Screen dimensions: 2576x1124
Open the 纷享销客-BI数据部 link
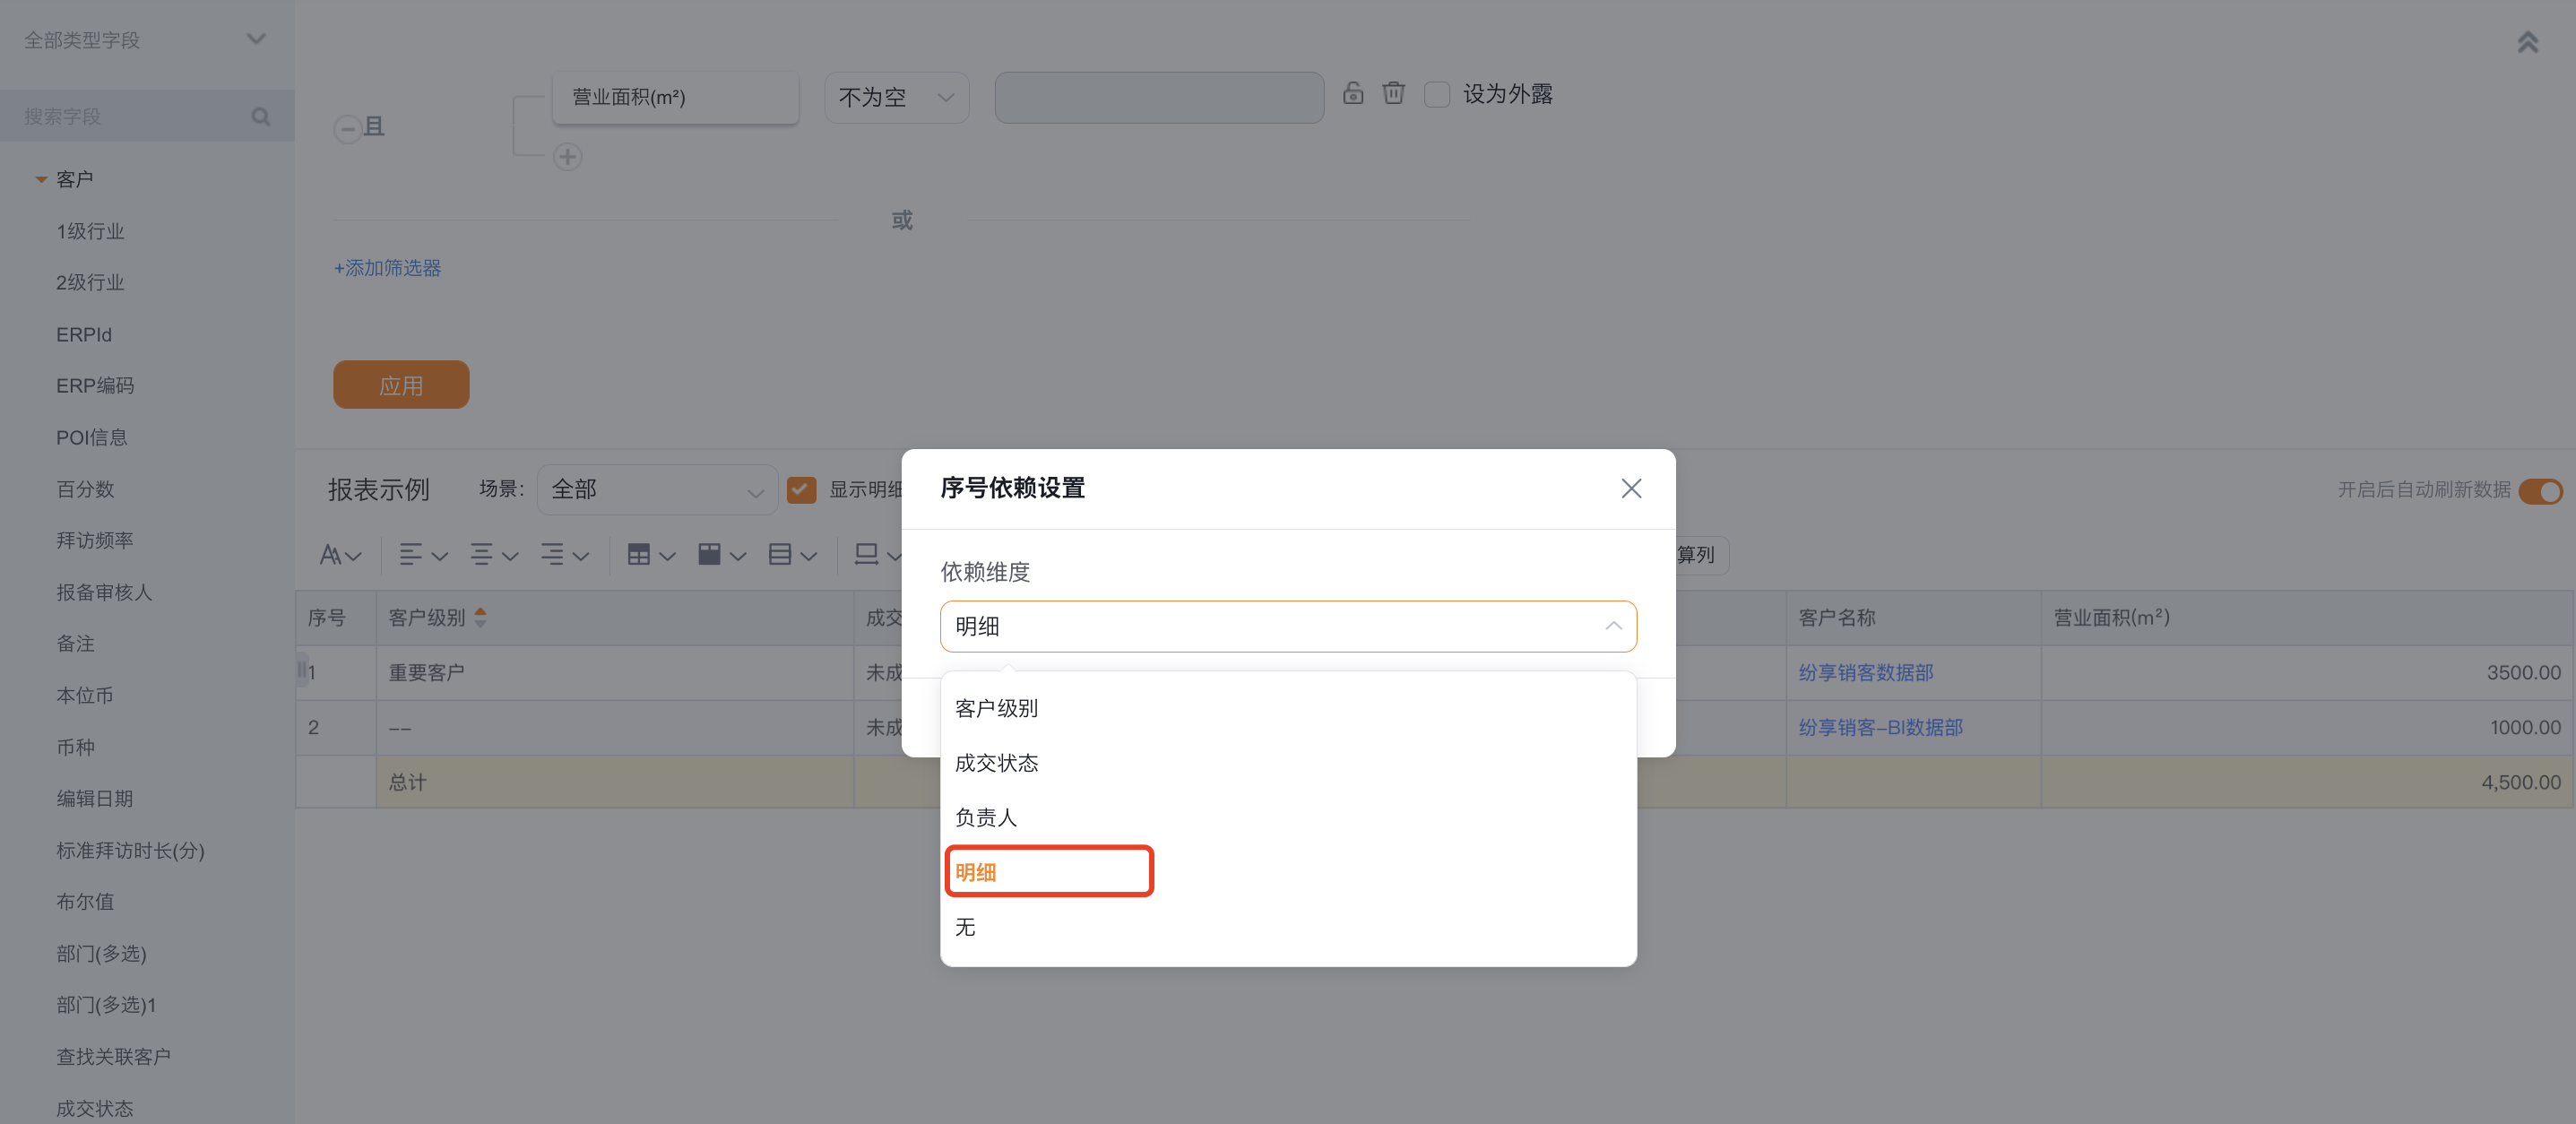pyautogui.click(x=1880, y=728)
